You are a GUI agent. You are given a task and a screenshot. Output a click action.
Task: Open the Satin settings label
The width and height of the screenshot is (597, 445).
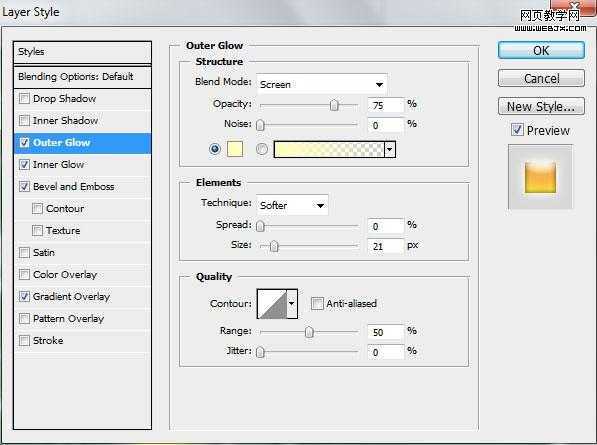point(44,252)
